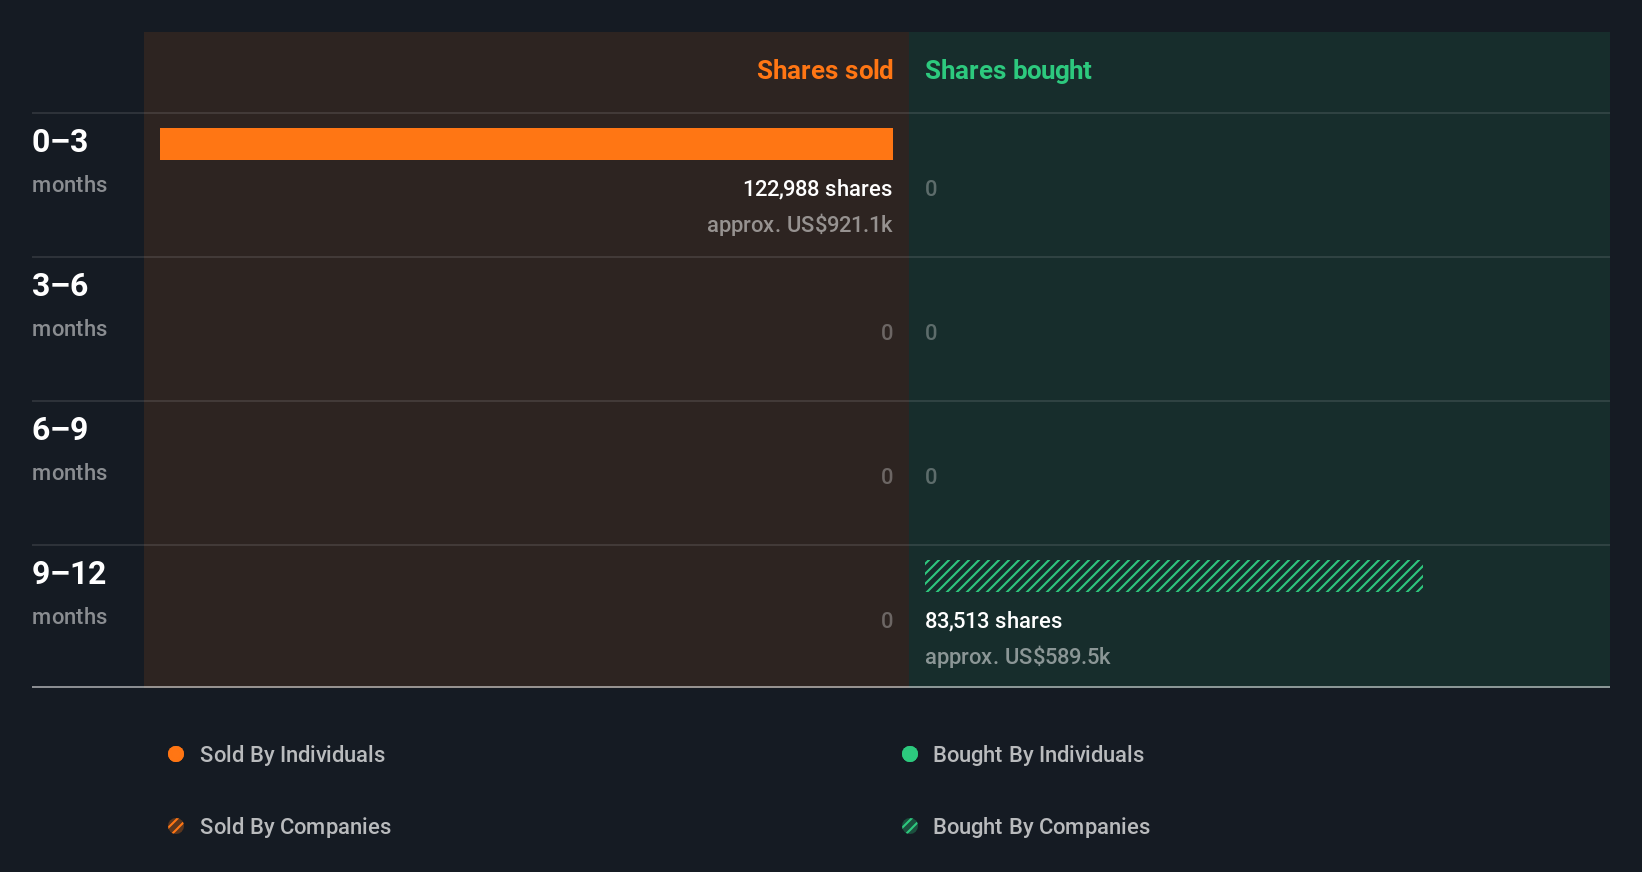Select the Shares sold column header
The image size is (1642, 872).
824,70
